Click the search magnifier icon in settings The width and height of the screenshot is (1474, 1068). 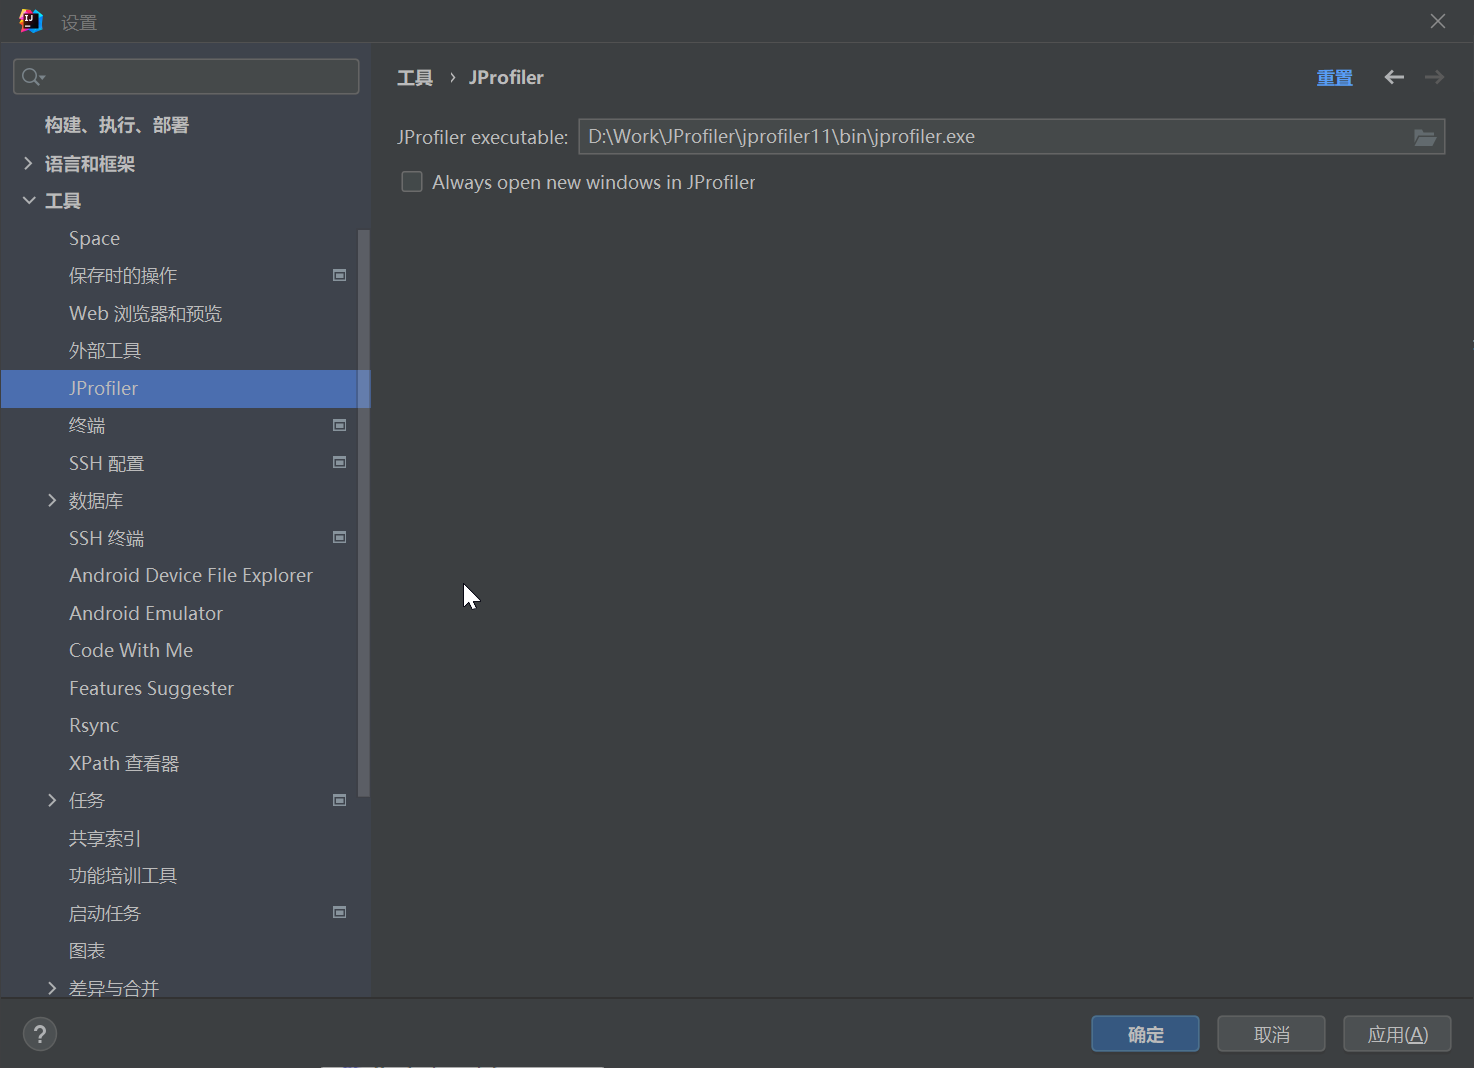click(x=33, y=77)
